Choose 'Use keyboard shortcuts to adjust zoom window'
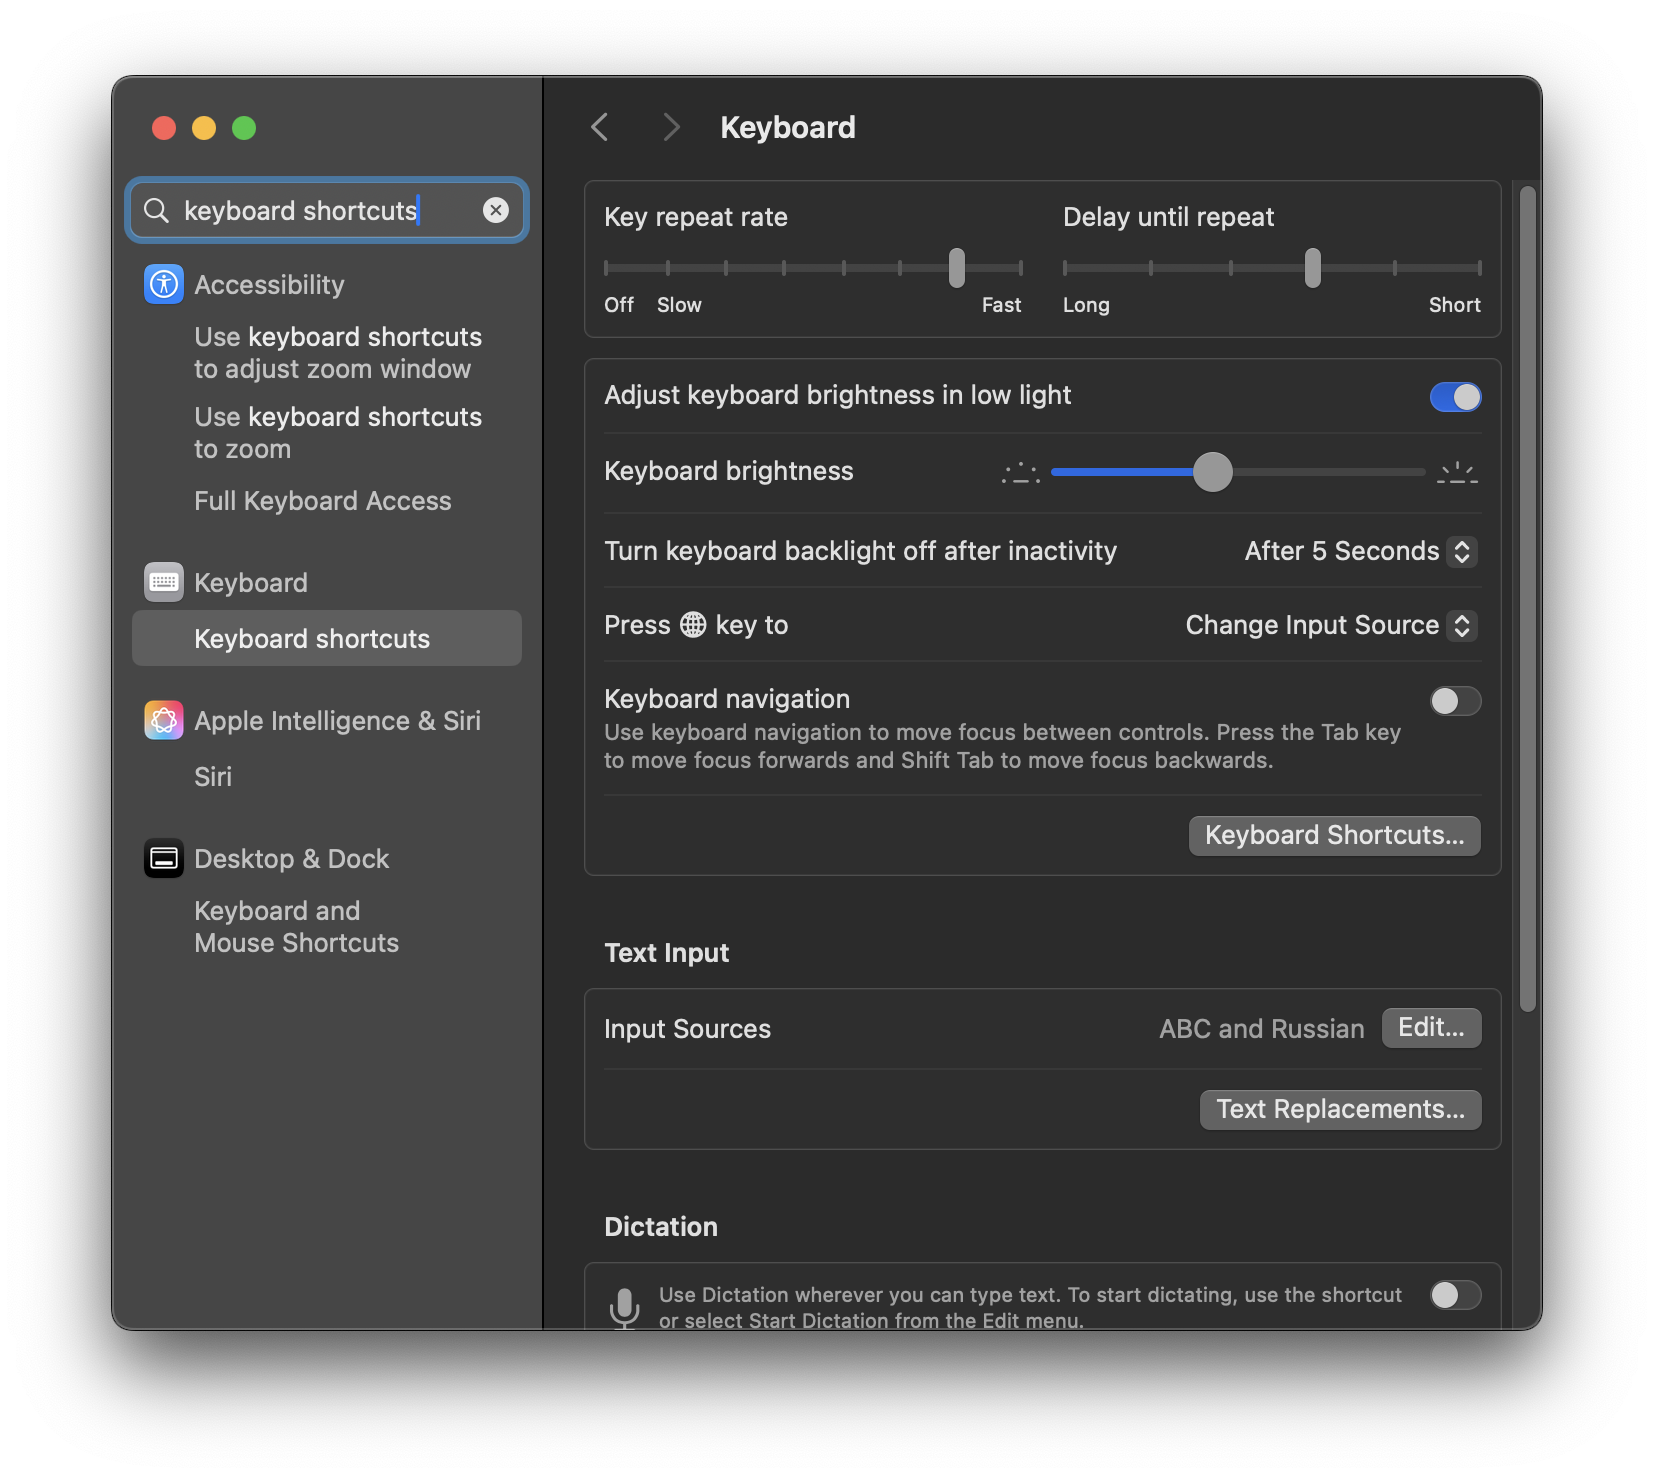Screen dimensions: 1654x1478 338,353
